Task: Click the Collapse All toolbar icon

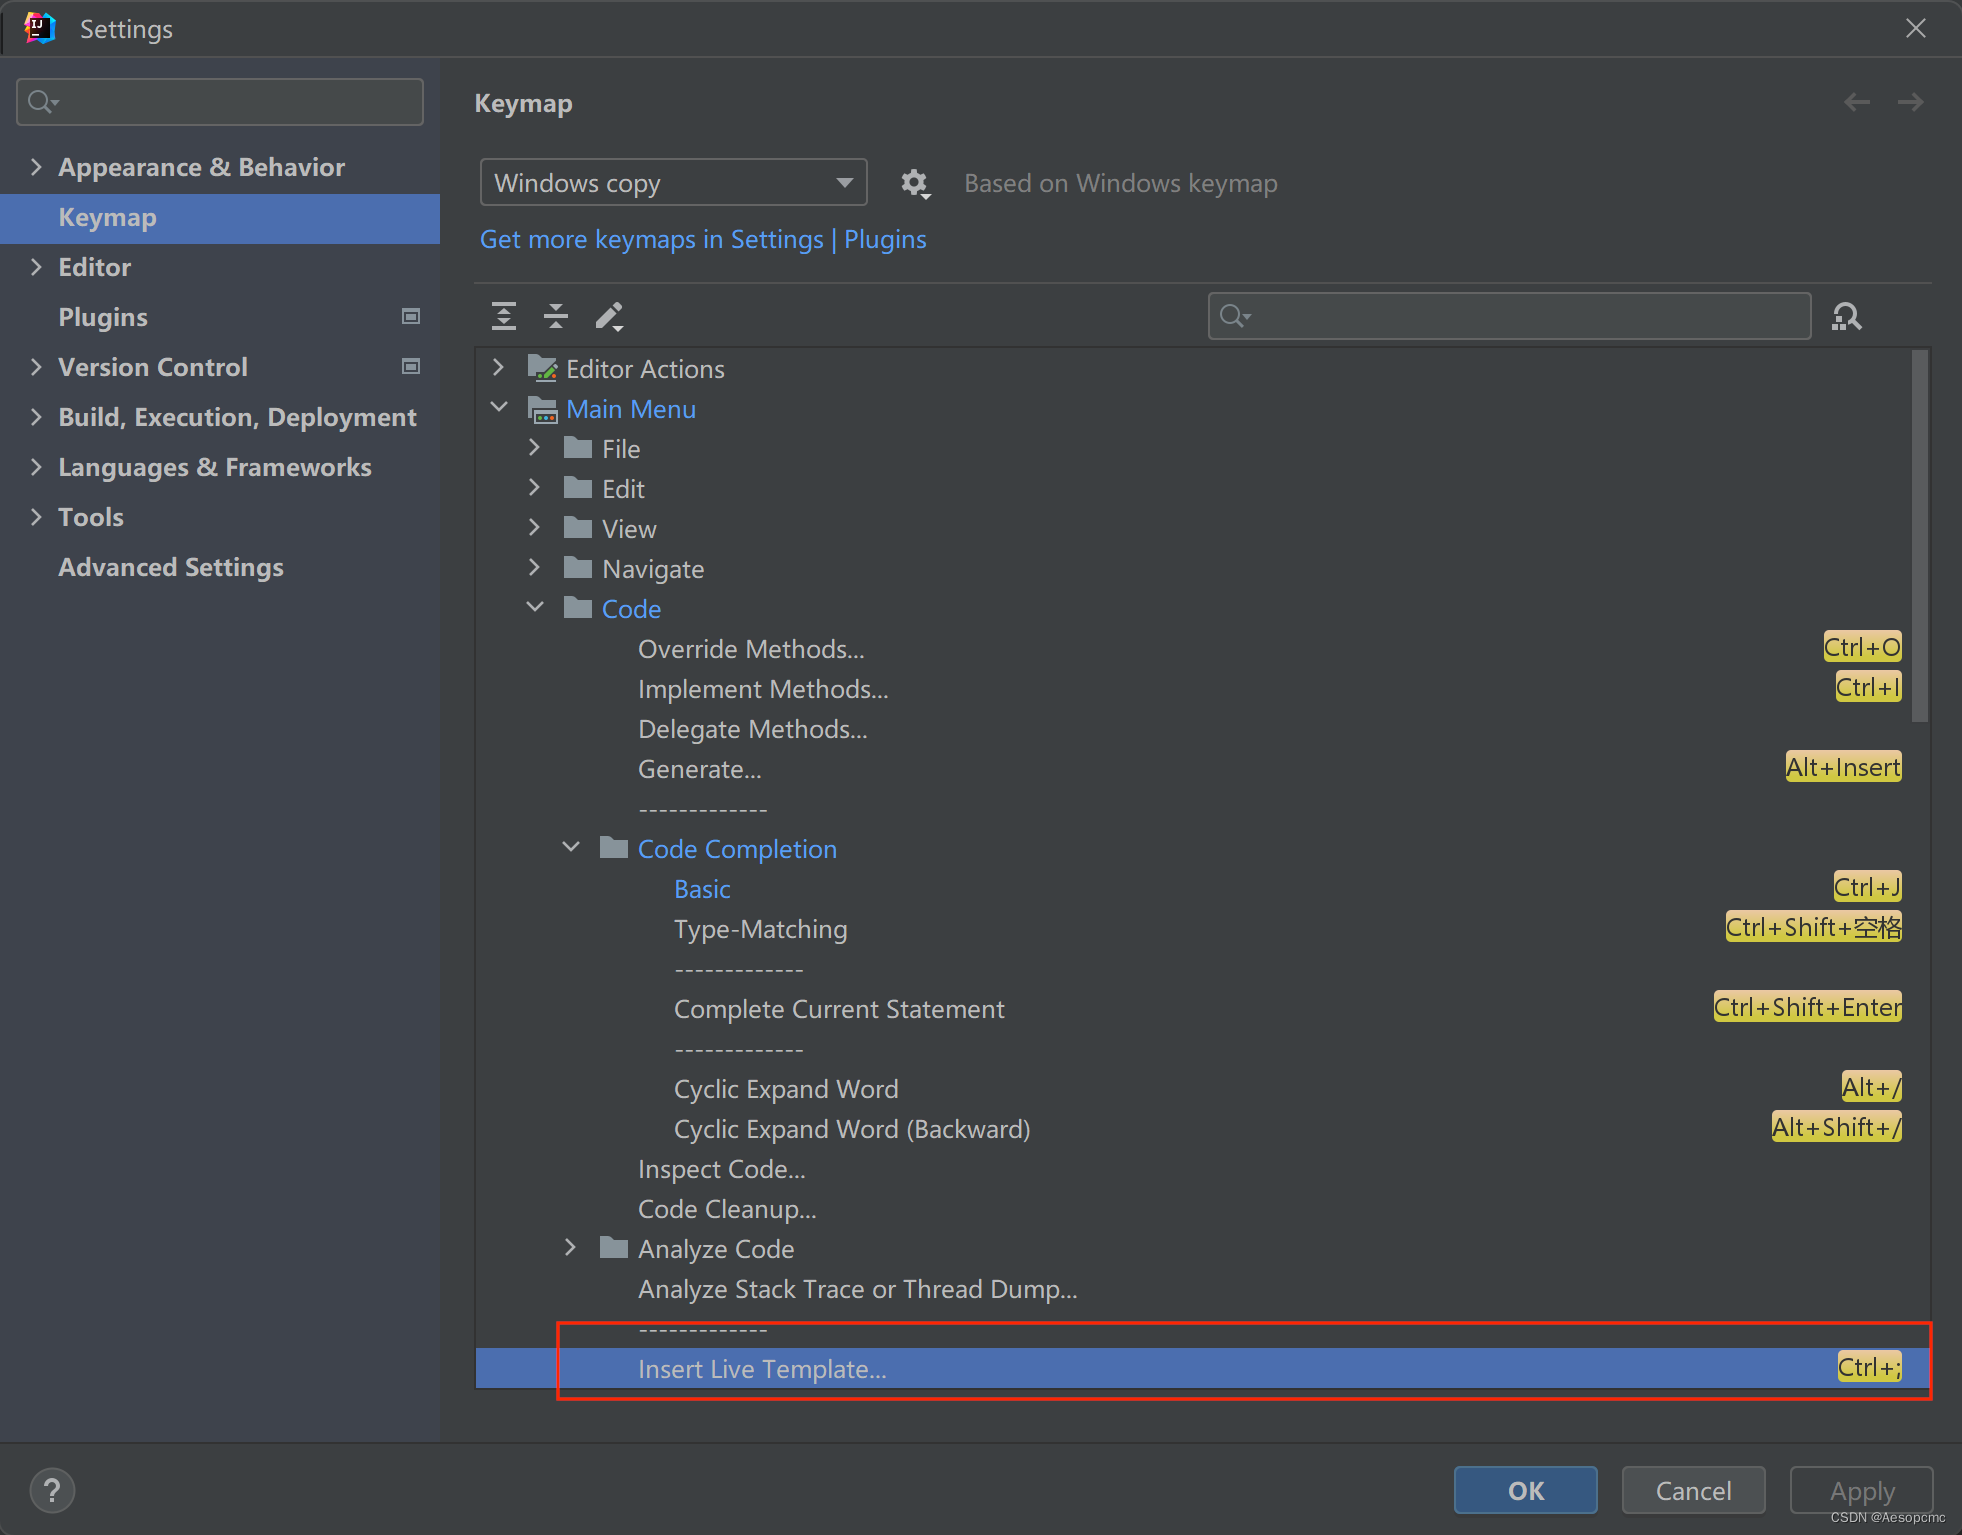Action: 556,316
